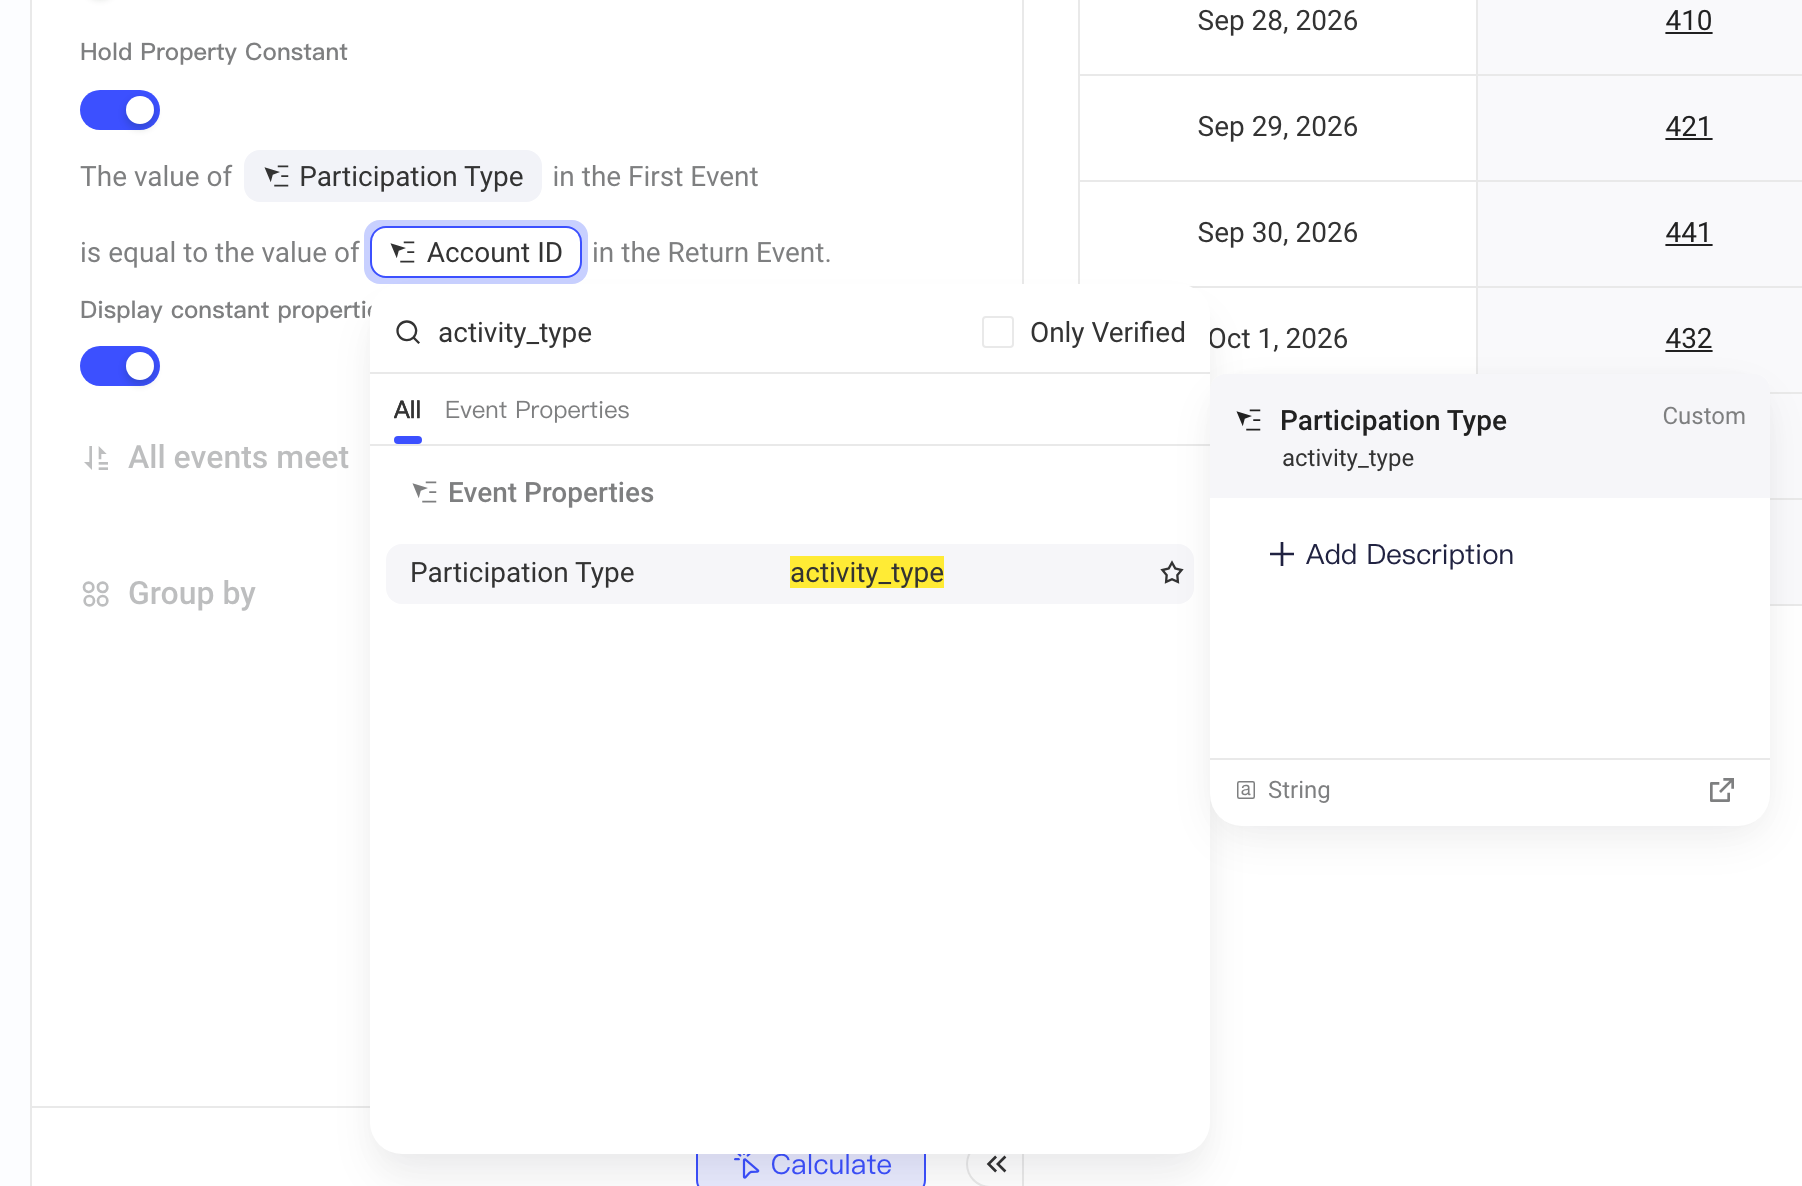
Task: Click the All events meet filter icon
Action: (x=96, y=458)
